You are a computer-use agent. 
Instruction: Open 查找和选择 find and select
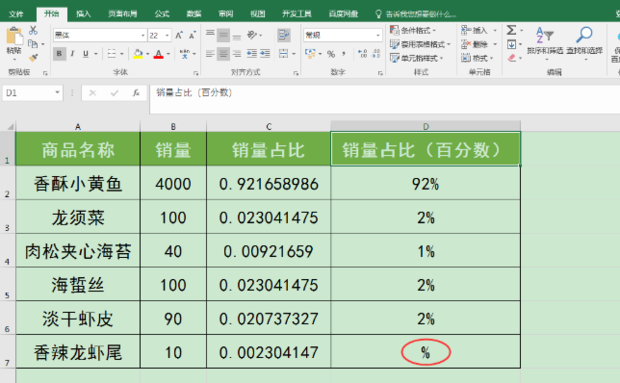click(x=584, y=42)
